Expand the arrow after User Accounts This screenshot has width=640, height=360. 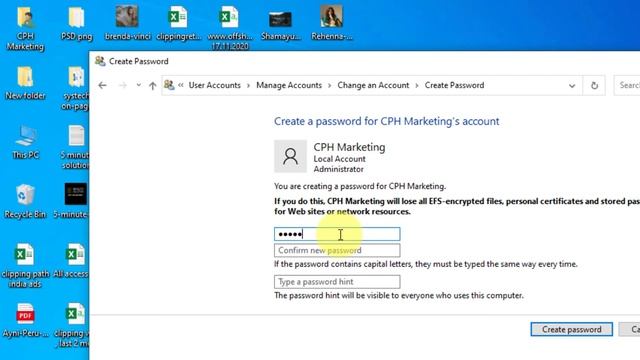(x=249, y=85)
